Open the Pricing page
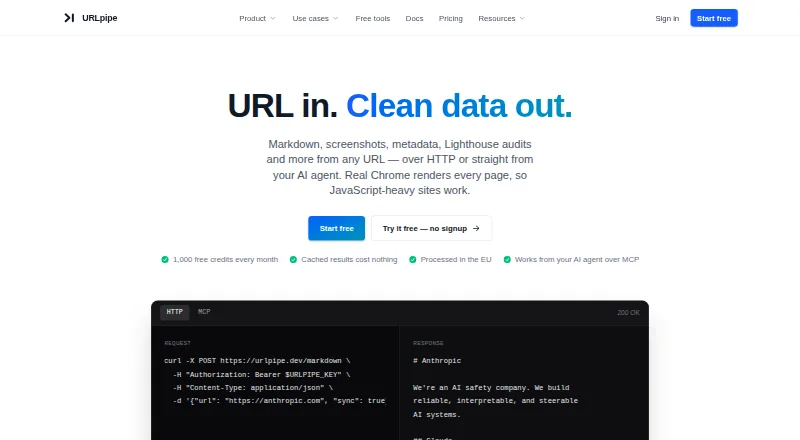Screen dimensions: 800x440 point(451,18)
